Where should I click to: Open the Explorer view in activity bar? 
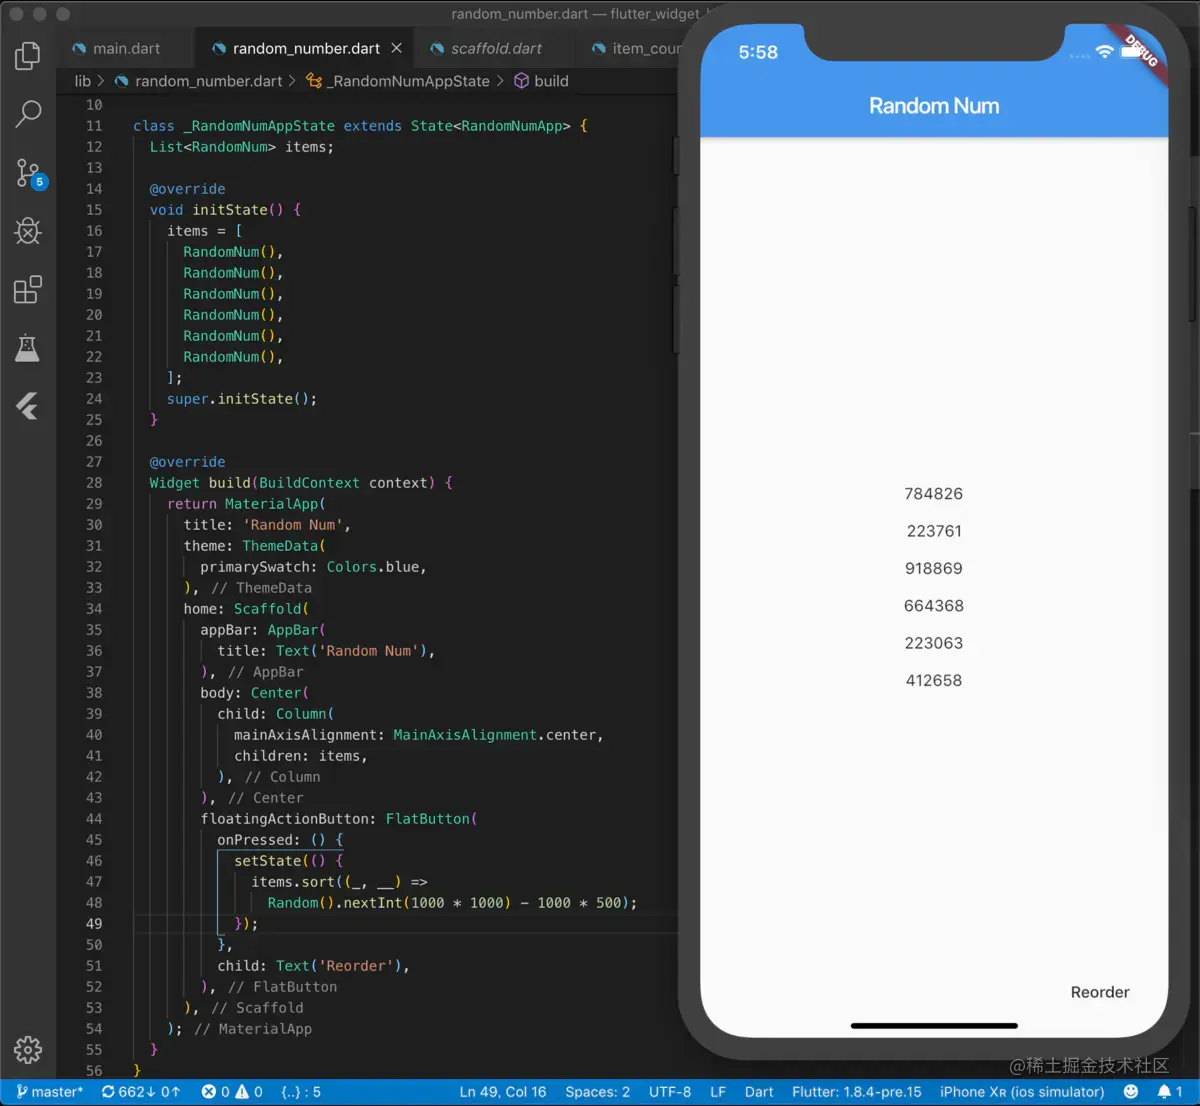click(28, 56)
